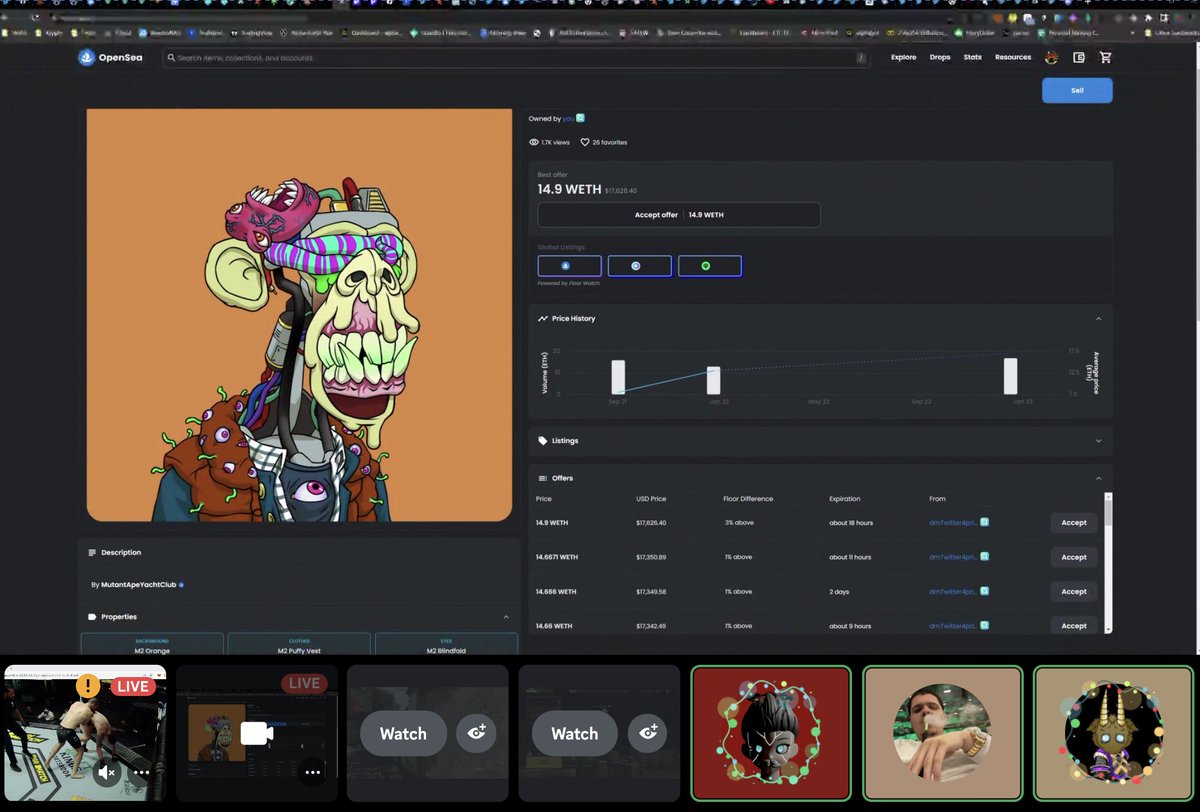
Task: Collapse the Properties section
Action: coord(506,617)
